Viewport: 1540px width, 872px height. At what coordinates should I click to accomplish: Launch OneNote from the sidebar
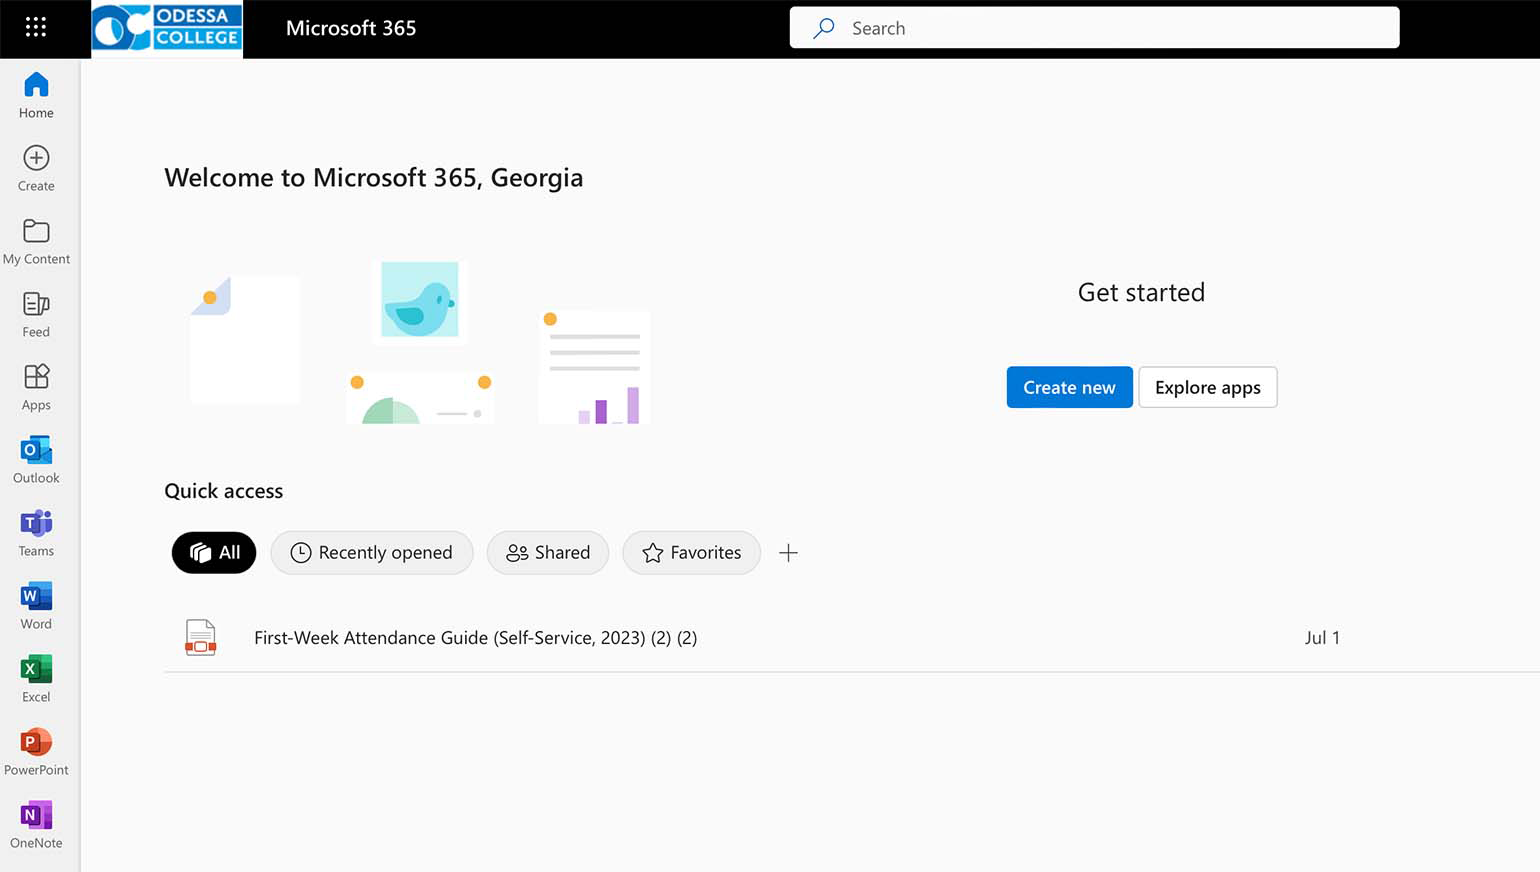pyautogui.click(x=36, y=825)
